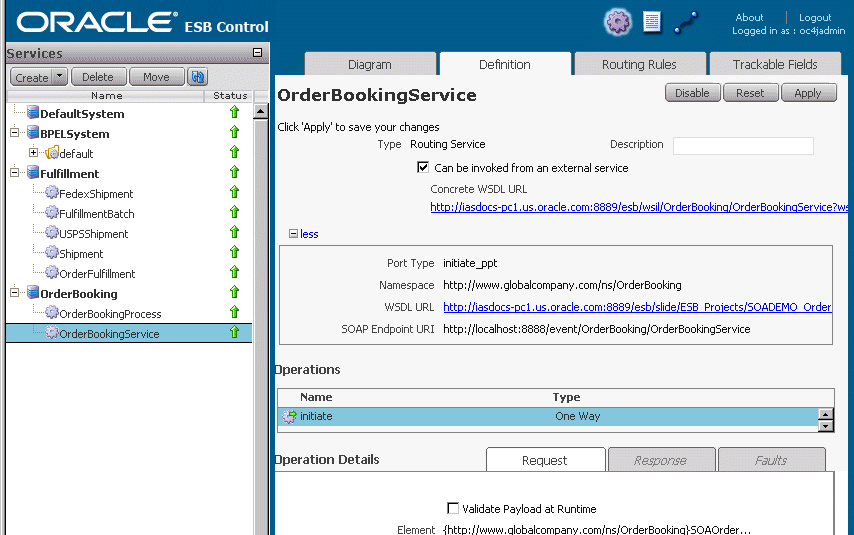Viewport: 854px width, 535px height.
Task: Open the WSDL URL slide link
Action: [x=637, y=307]
